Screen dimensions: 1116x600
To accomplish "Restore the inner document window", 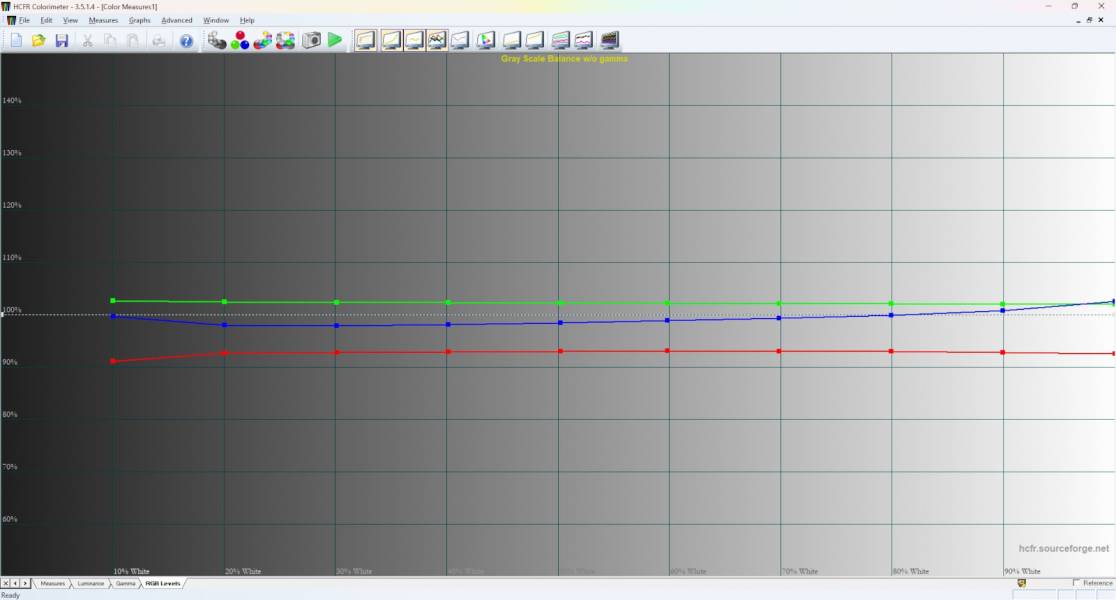I will click(1090, 20).
